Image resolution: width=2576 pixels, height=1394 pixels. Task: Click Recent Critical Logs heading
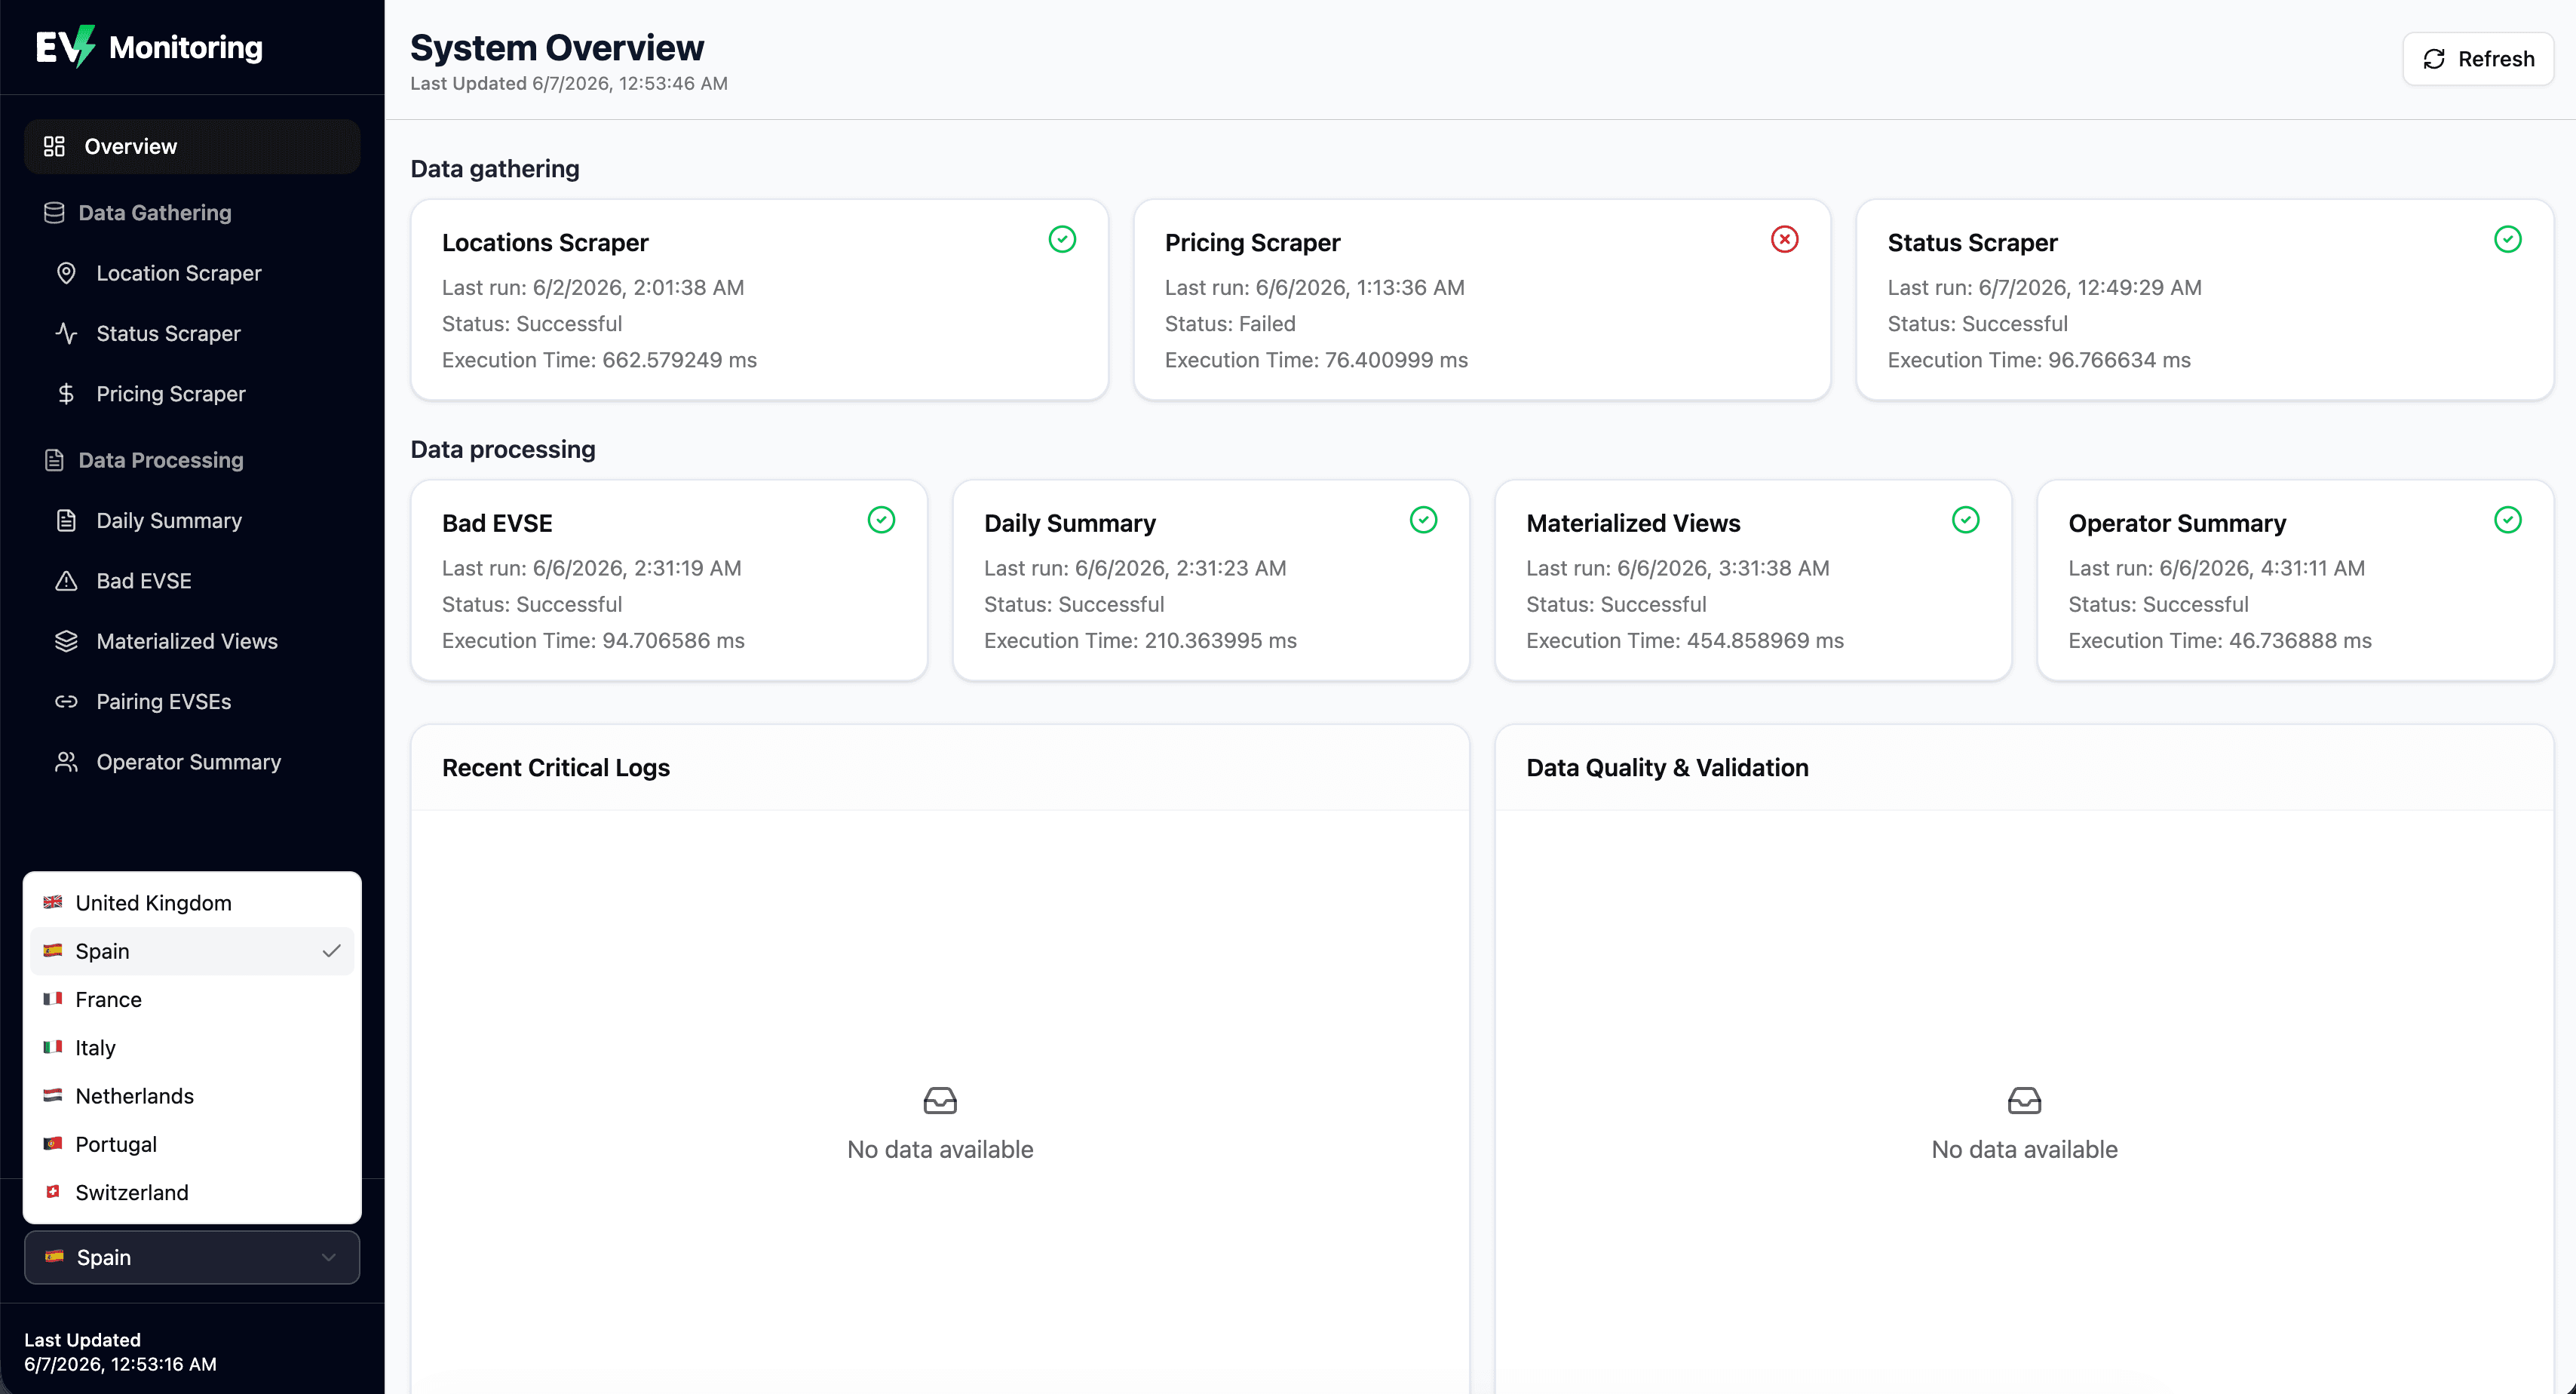tap(556, 768)
